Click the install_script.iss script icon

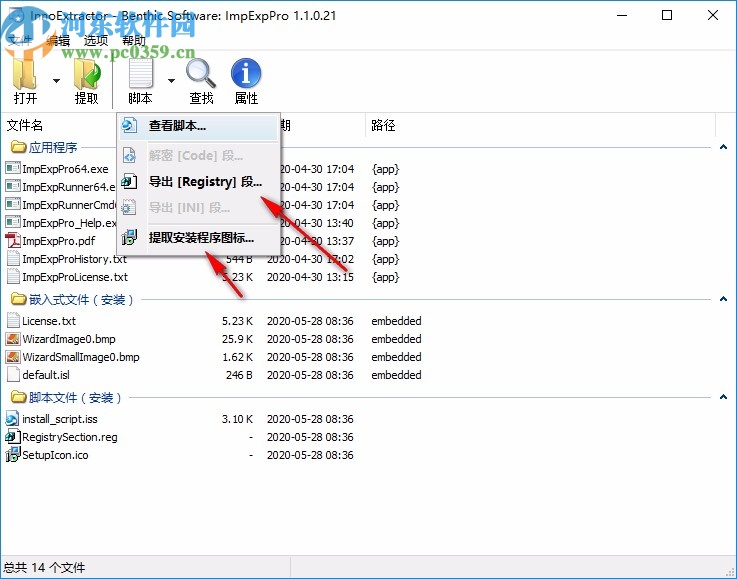tap(12, 418)
